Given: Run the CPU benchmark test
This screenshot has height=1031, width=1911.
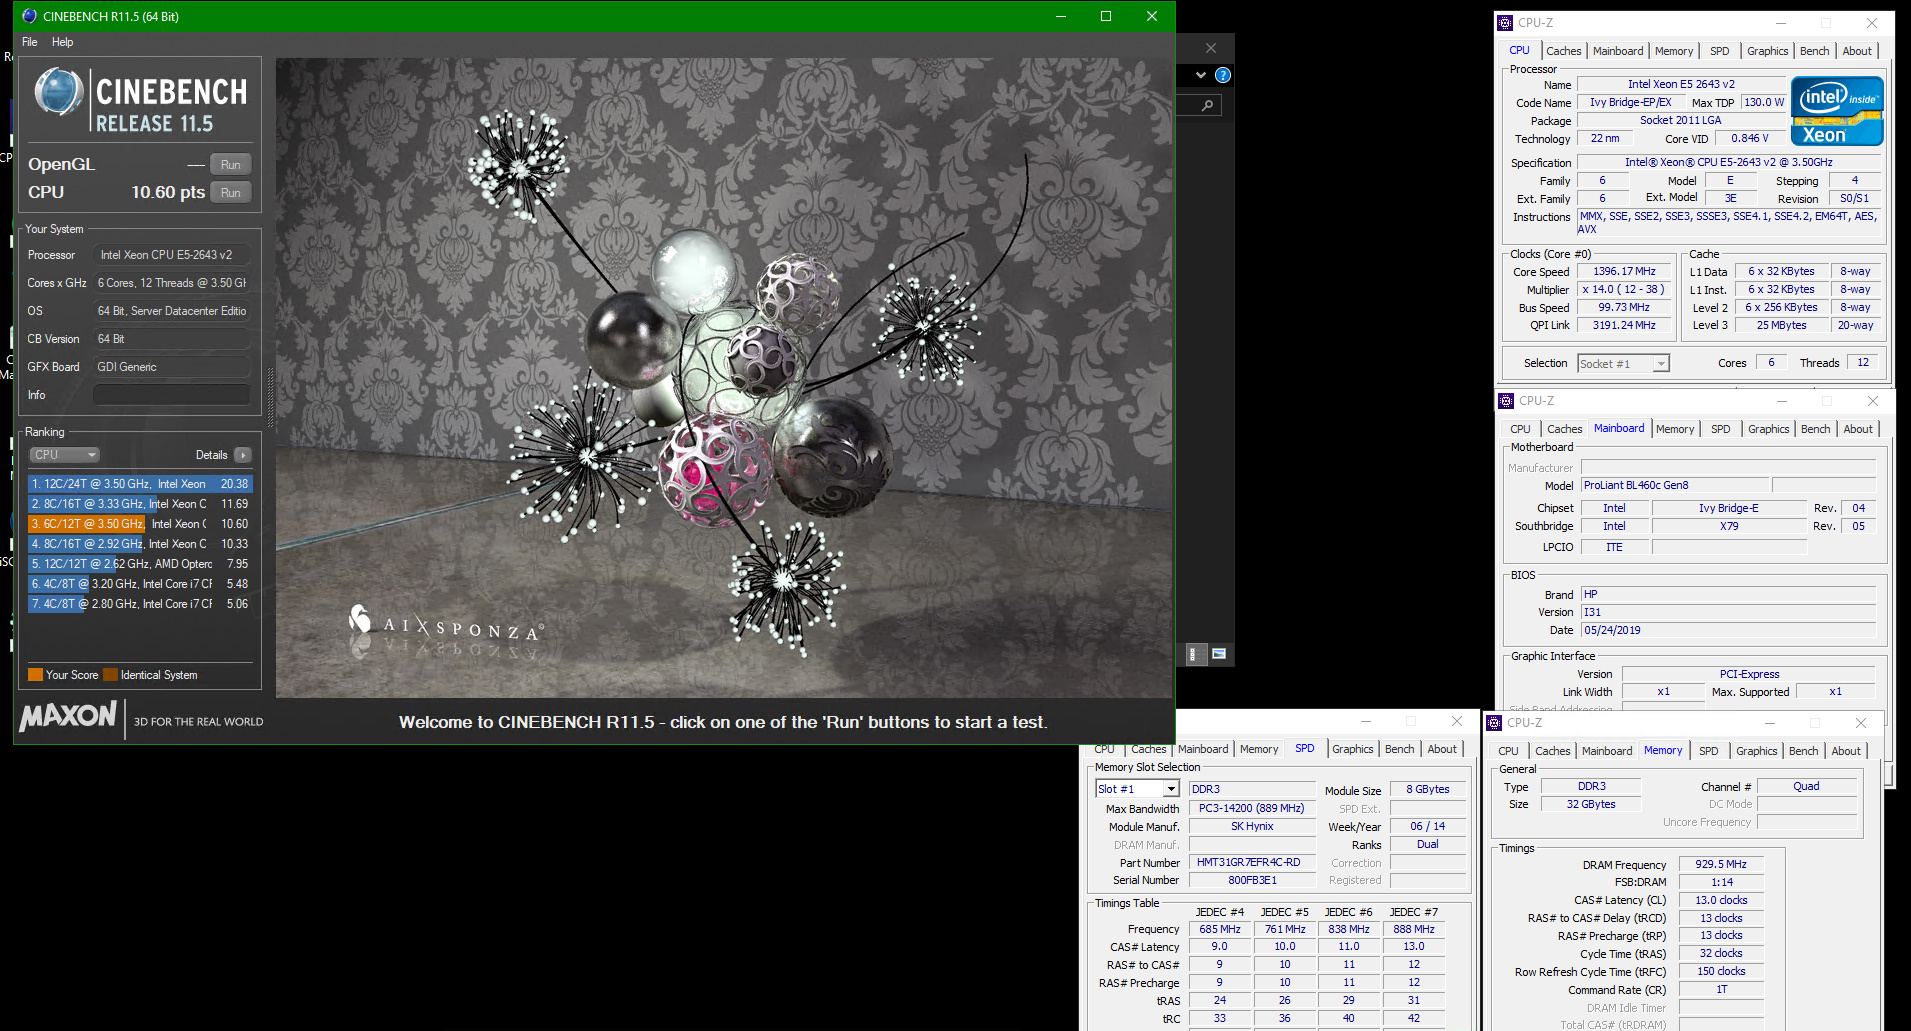Looking at the screenshot, I should [231, 193].
